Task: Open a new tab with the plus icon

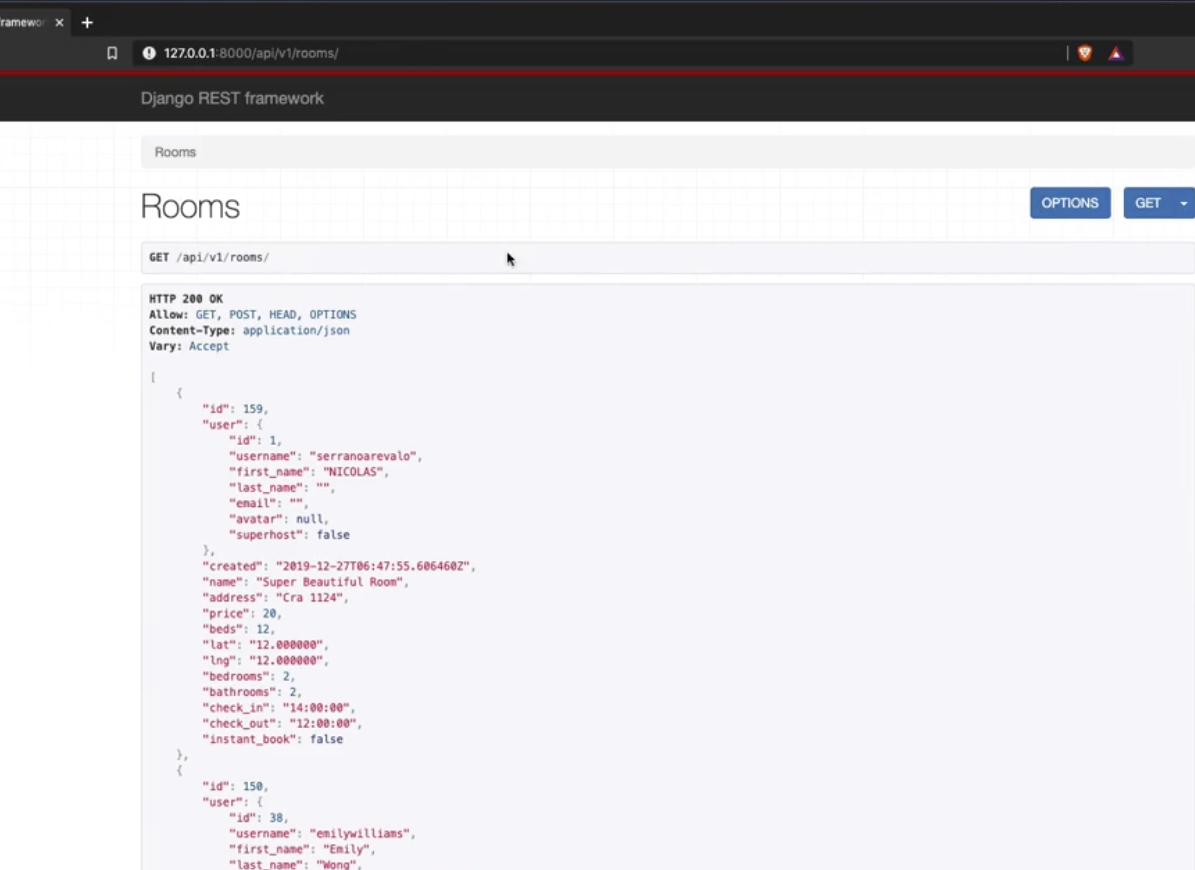Action: (87, 21)
